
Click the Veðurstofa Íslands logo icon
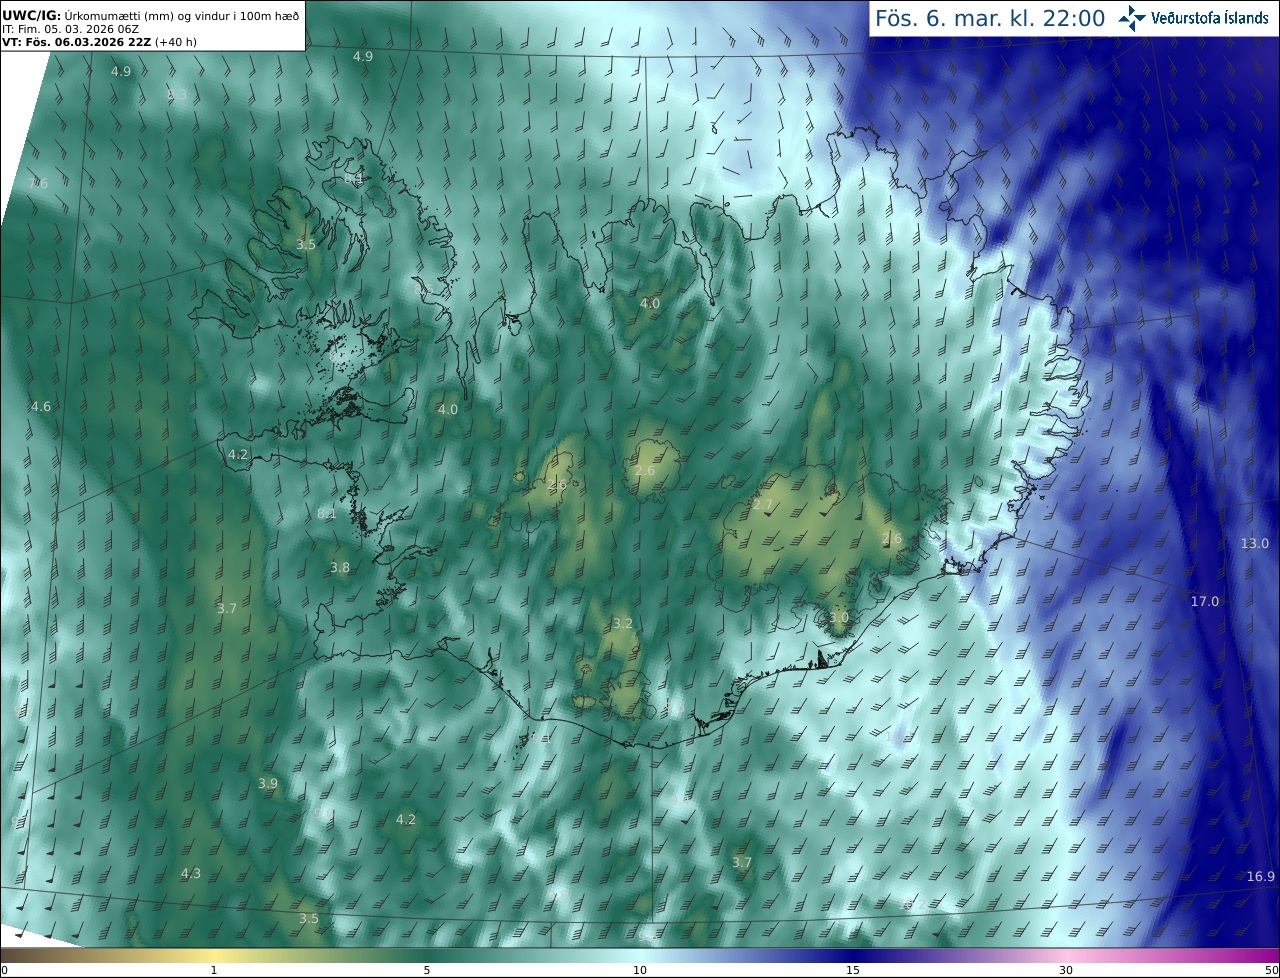coord(1133,18)
